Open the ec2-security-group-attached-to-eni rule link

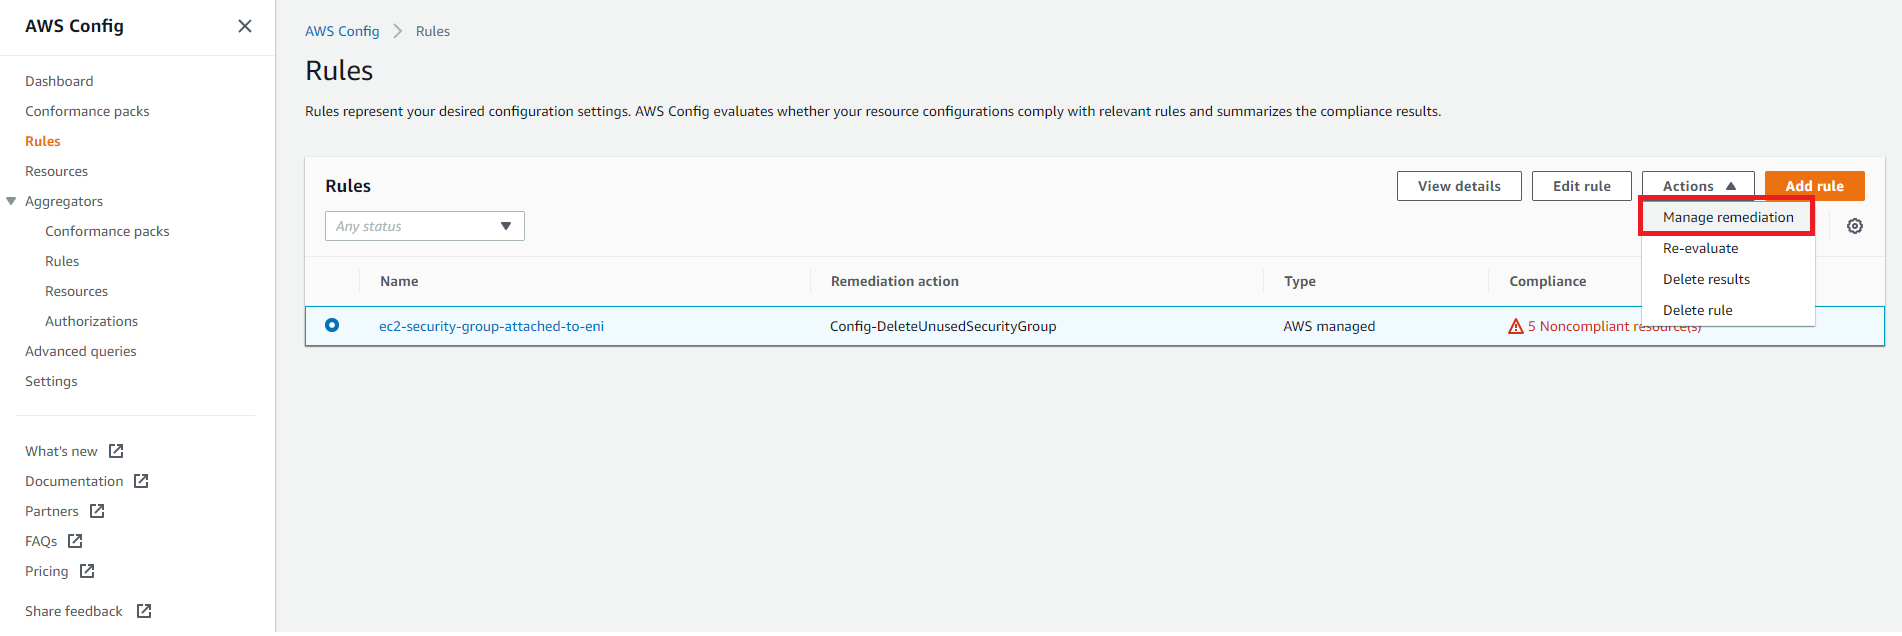coord(491,326)
